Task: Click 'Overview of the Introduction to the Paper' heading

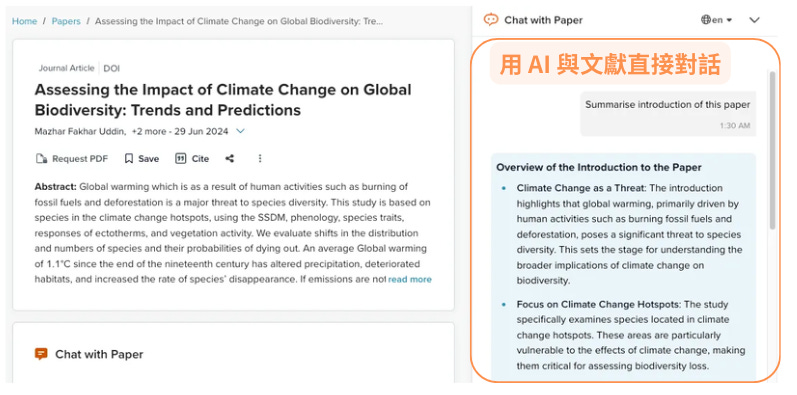Action: (x=599, y=167)
